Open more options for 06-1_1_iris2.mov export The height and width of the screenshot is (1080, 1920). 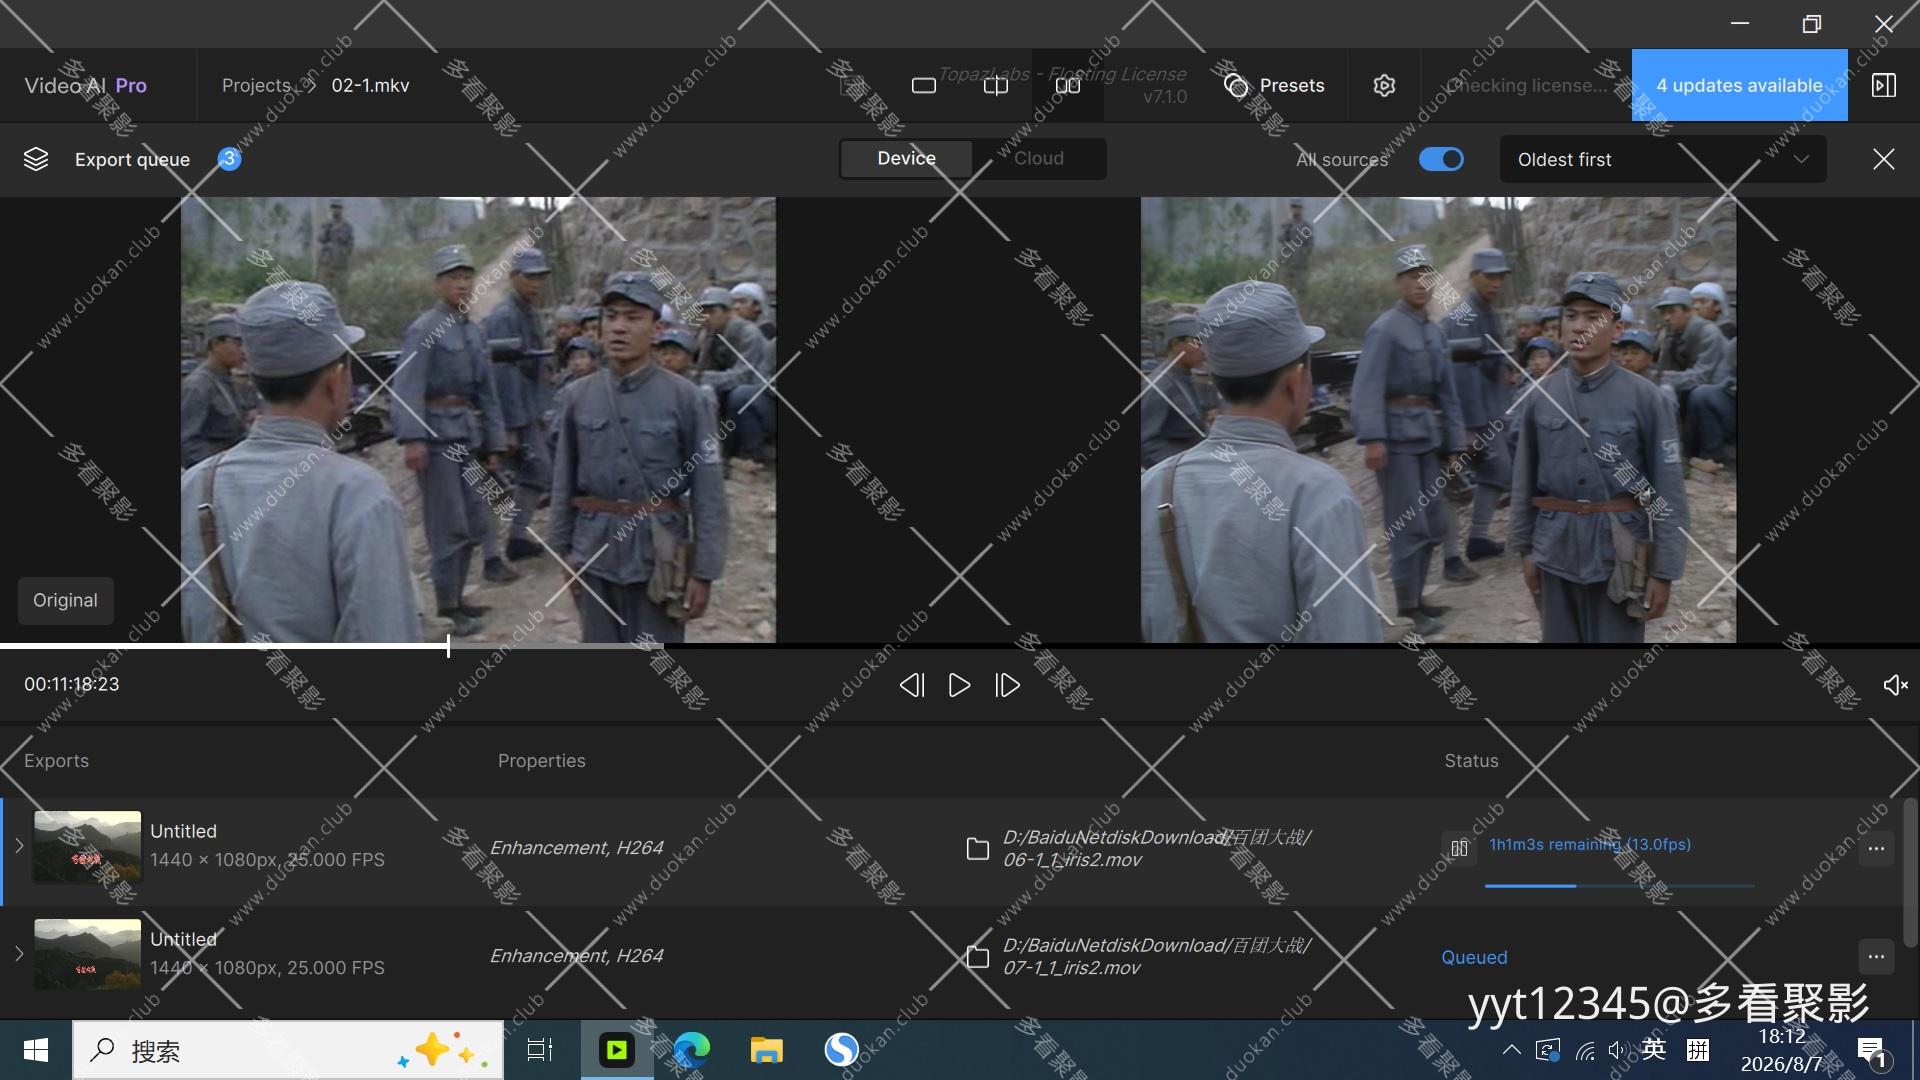coord(1876,849)
